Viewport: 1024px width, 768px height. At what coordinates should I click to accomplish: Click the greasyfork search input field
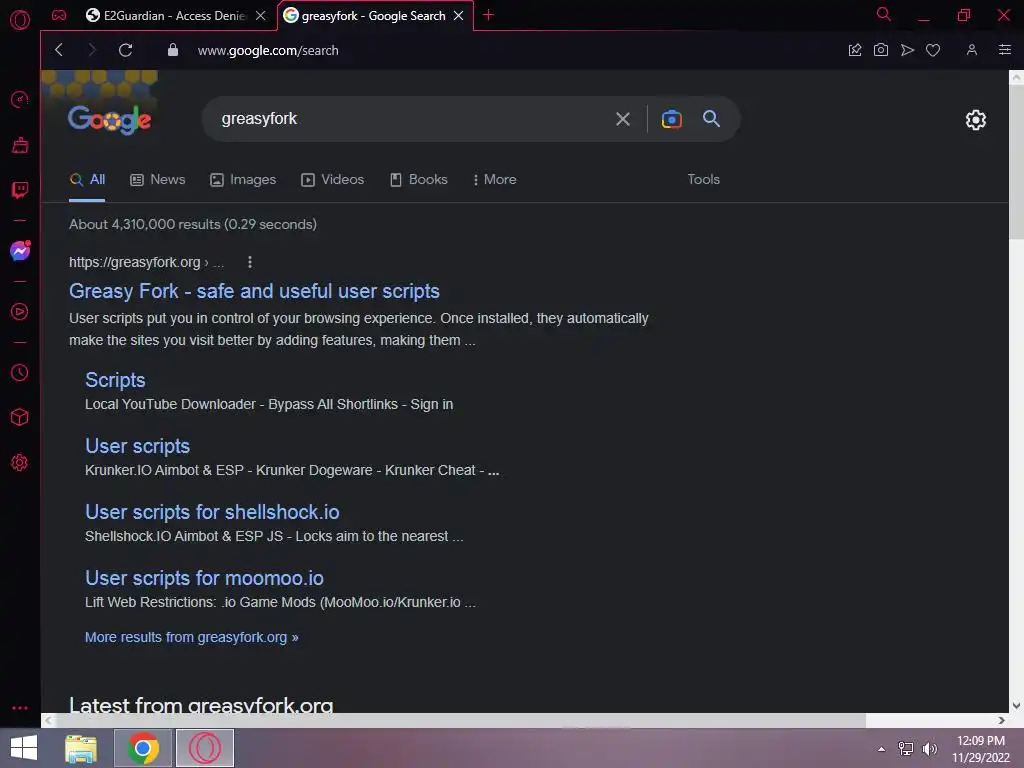[x=411, y=119]
